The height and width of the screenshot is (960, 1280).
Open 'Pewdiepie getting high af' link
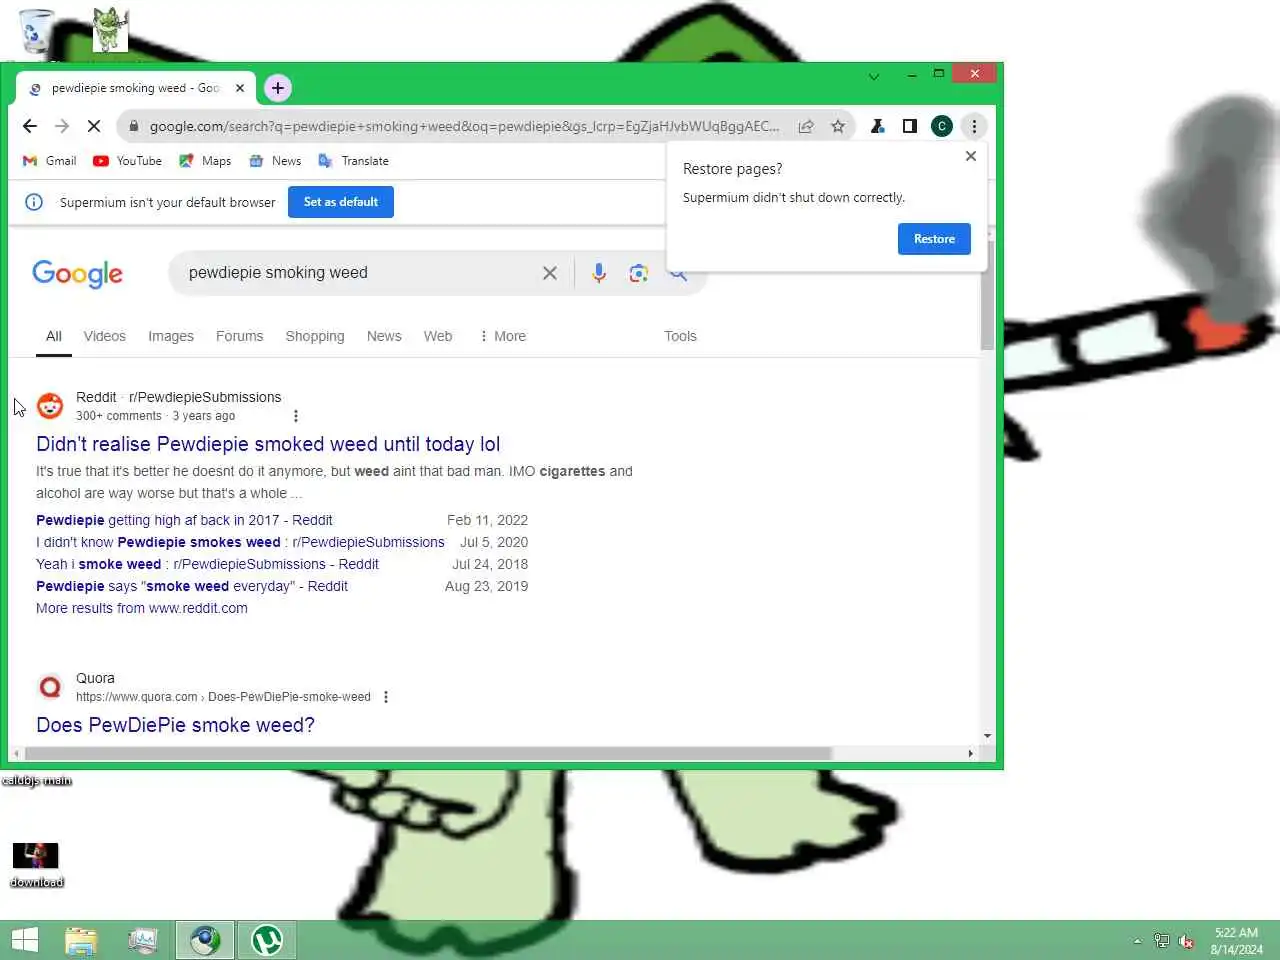tap(184, 520)
